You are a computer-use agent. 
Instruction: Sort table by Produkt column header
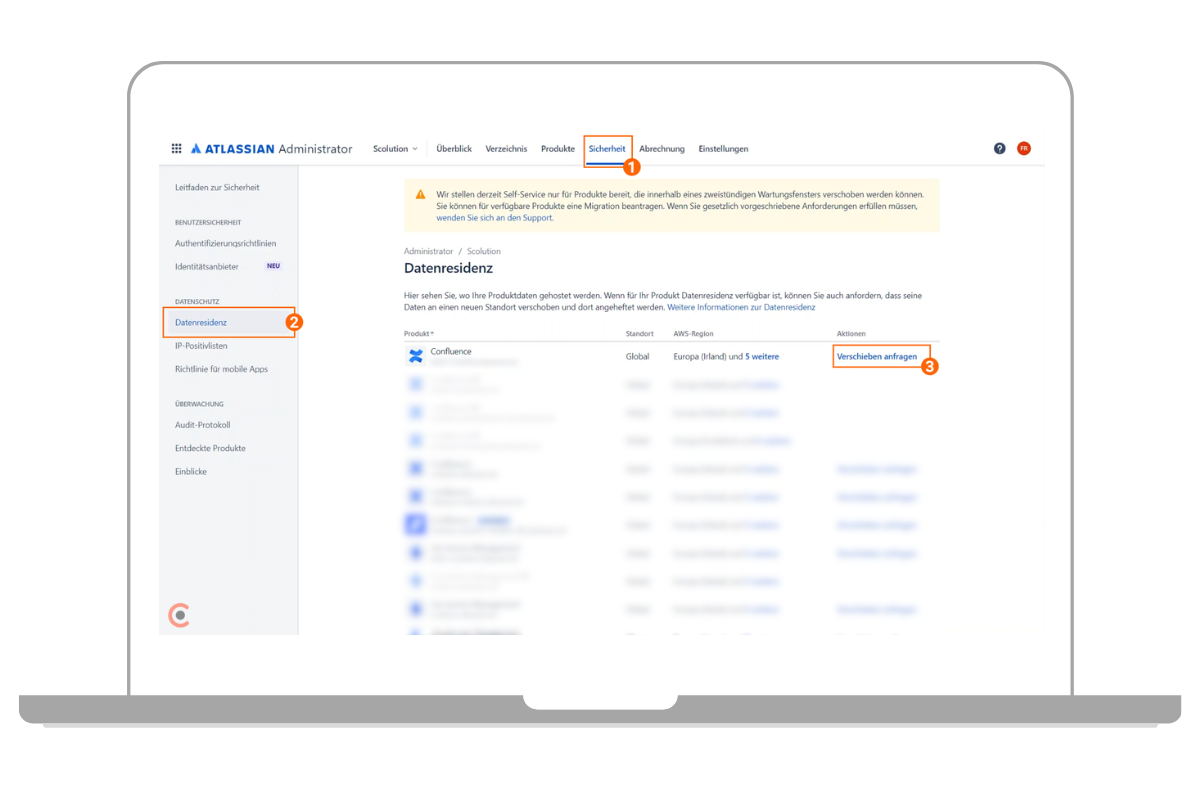coord(419,333)
